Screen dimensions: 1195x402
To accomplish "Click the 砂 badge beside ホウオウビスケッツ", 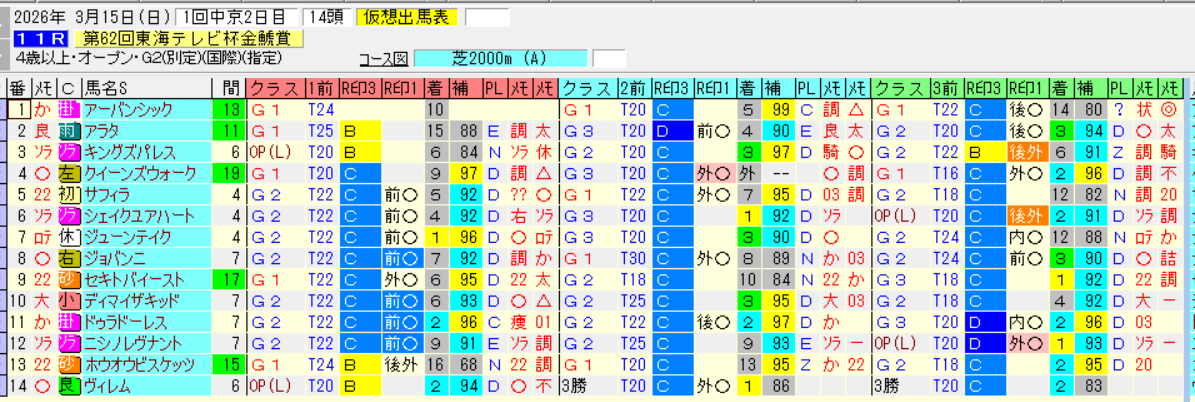I will coord(67,365).
